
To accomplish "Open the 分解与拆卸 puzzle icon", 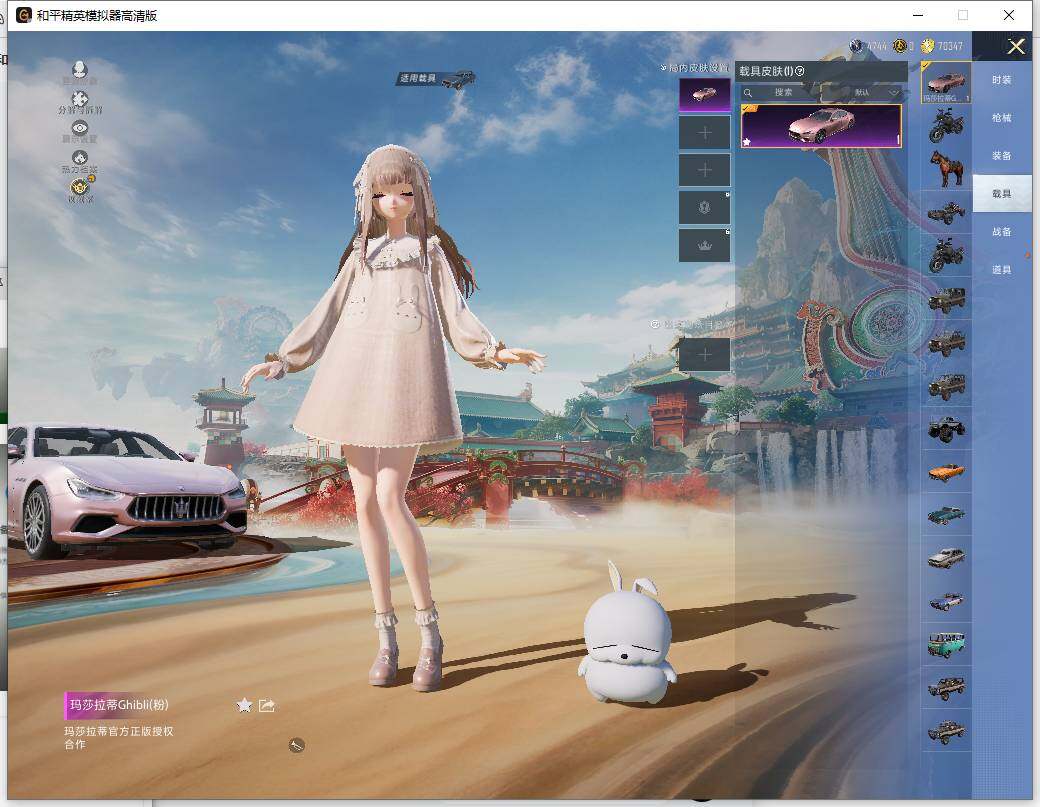I will [79, 100].
